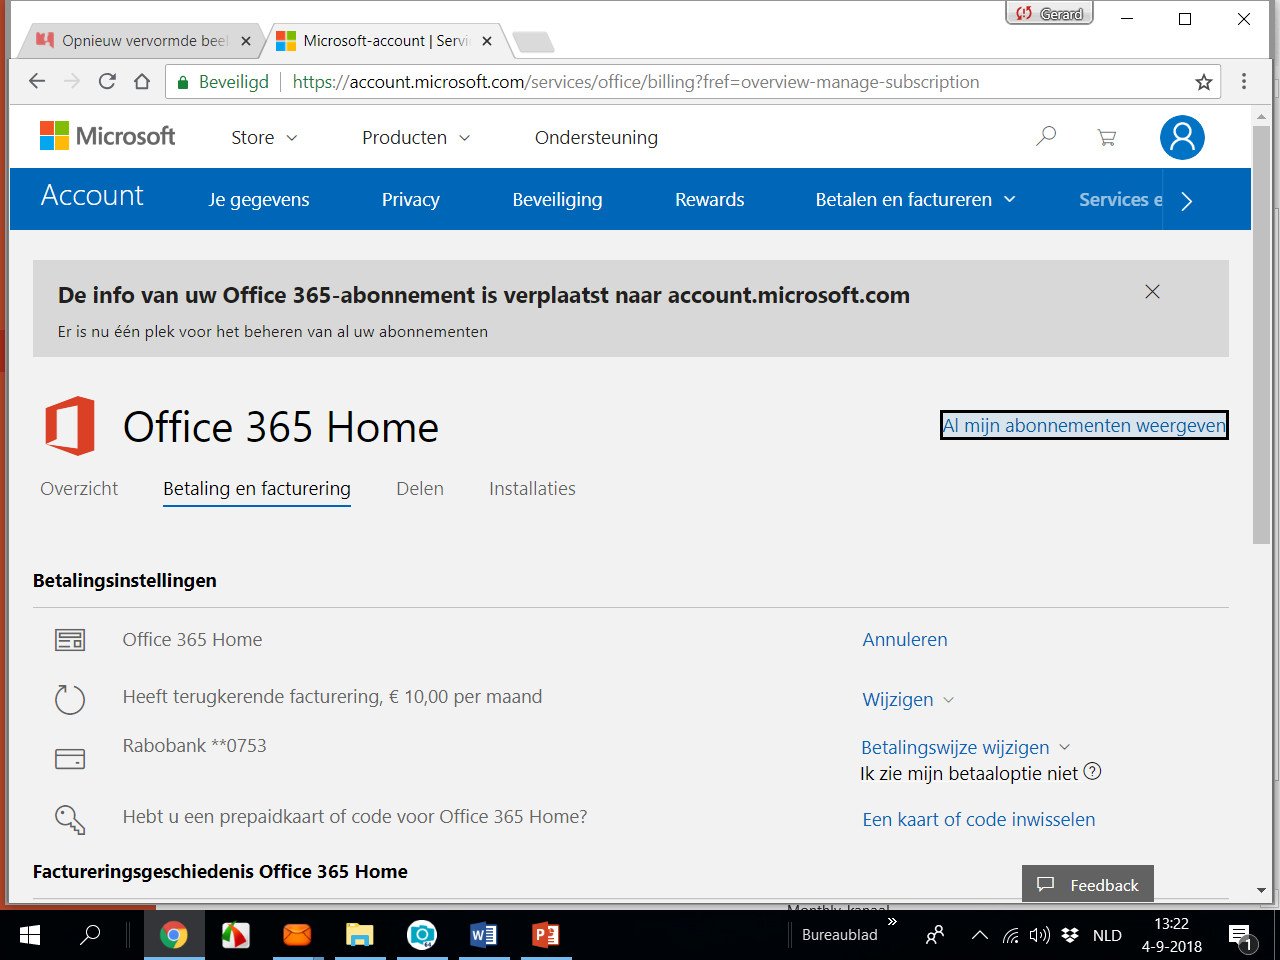Viewport: 1280px width, 960px height.
Task: Open the search magnifier in Microsoft header
Action: click(1046, 136)
